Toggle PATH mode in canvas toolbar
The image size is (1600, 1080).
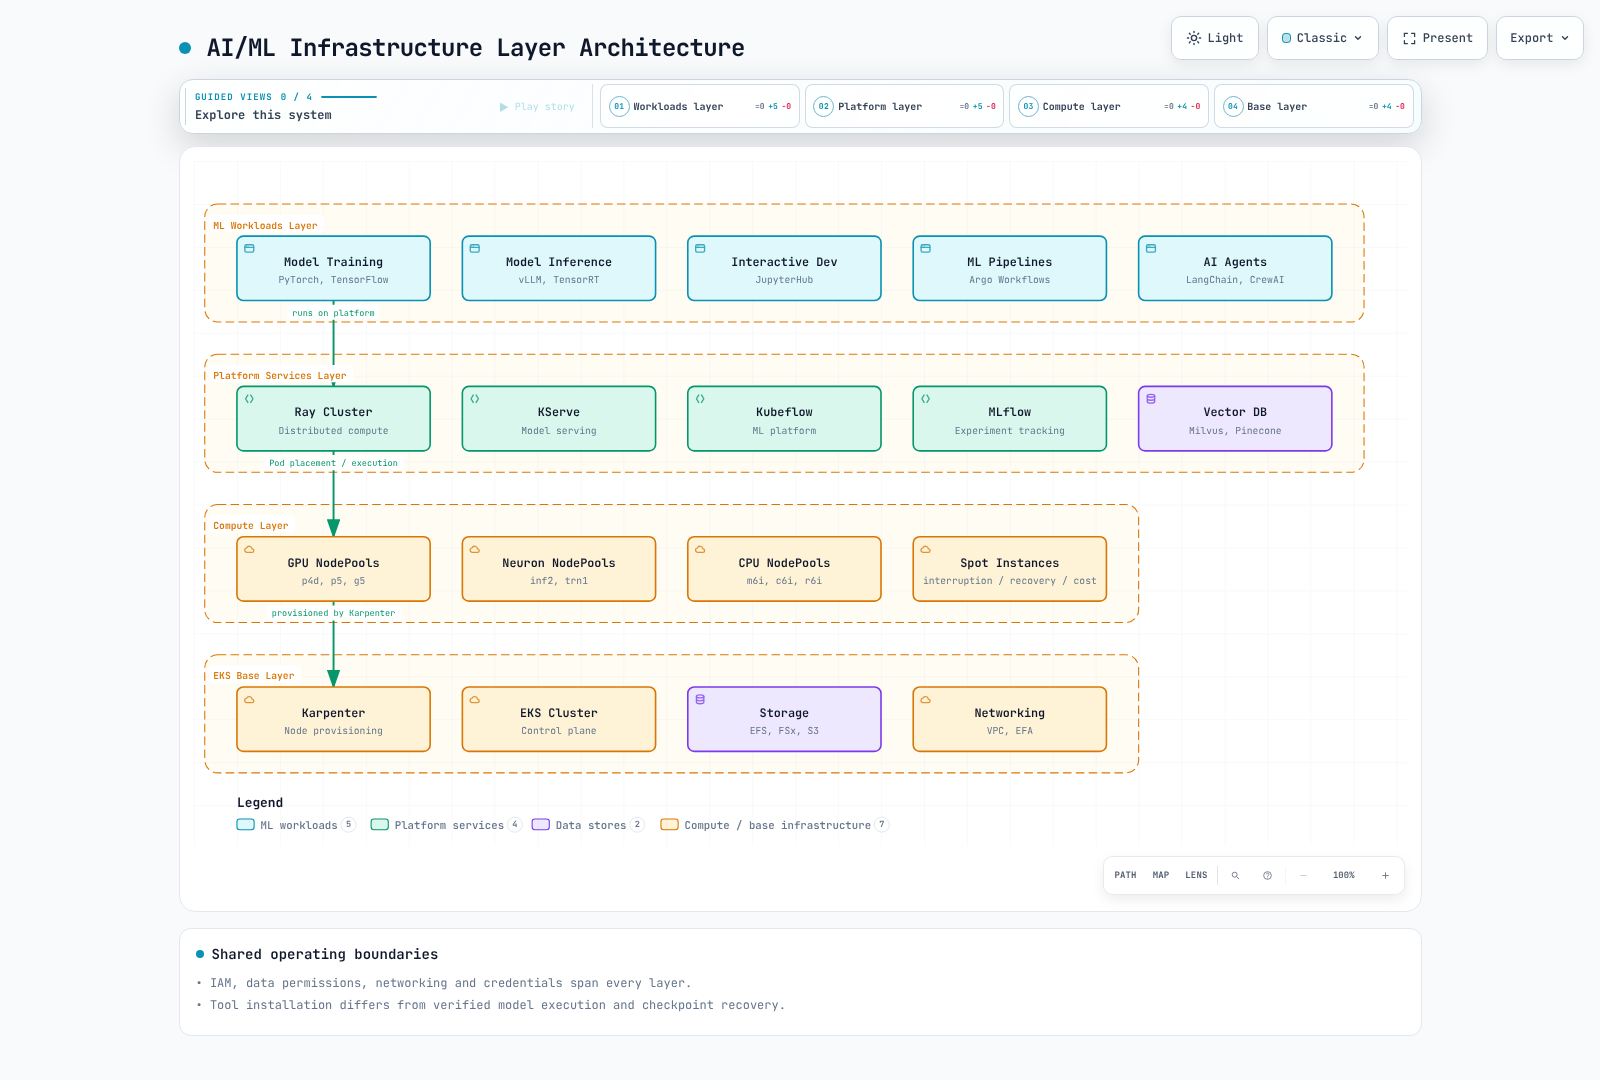(x=1125, y=875)
